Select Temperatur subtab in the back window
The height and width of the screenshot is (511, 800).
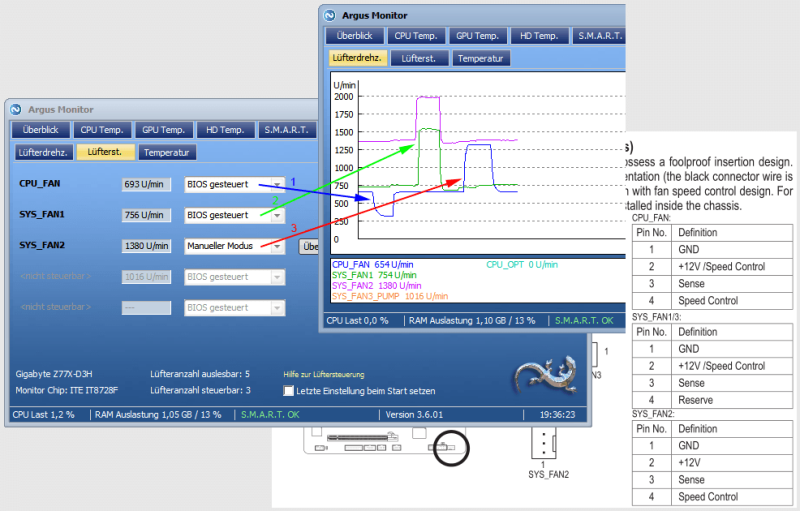click(x=167, y=152)
